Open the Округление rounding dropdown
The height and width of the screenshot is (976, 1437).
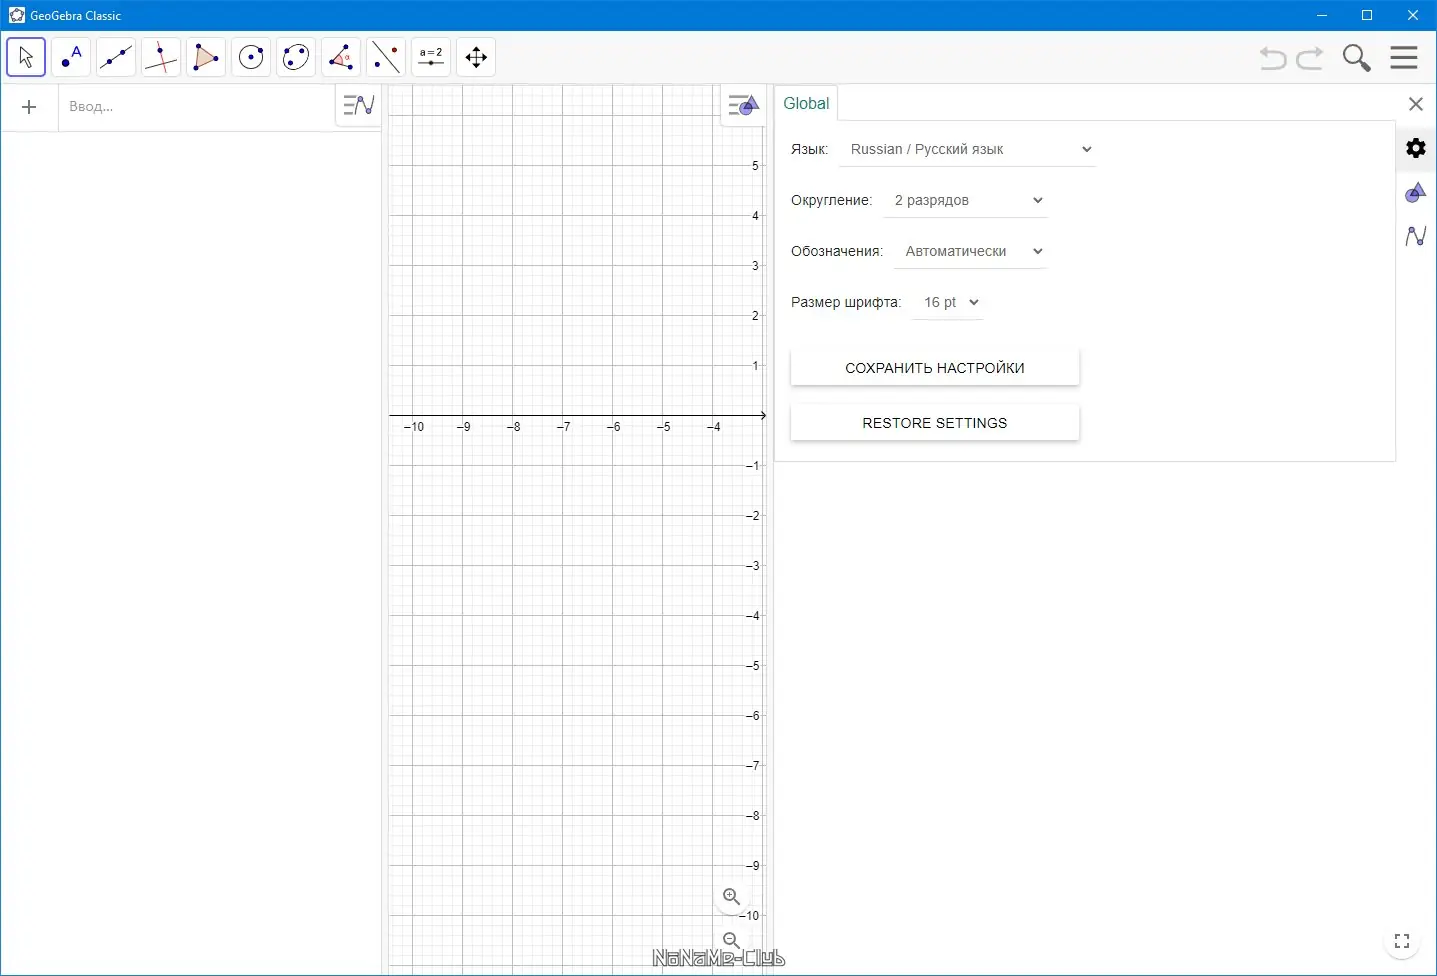pos(966,201)
